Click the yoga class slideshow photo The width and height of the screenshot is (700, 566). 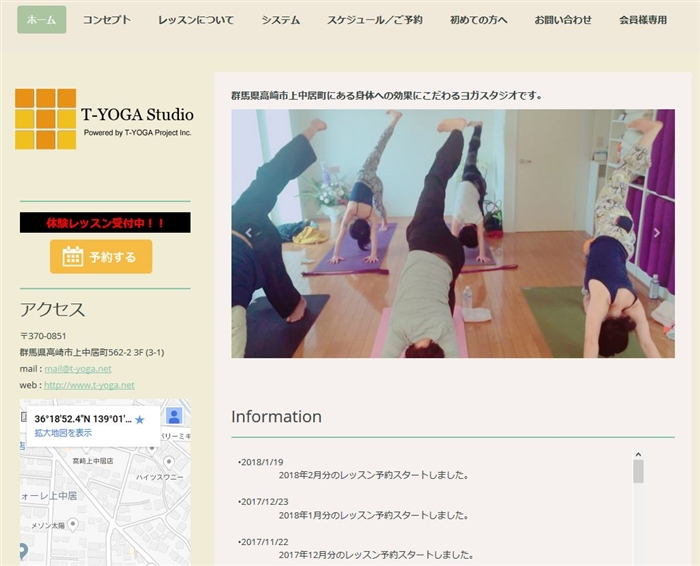tap(453, 233)
